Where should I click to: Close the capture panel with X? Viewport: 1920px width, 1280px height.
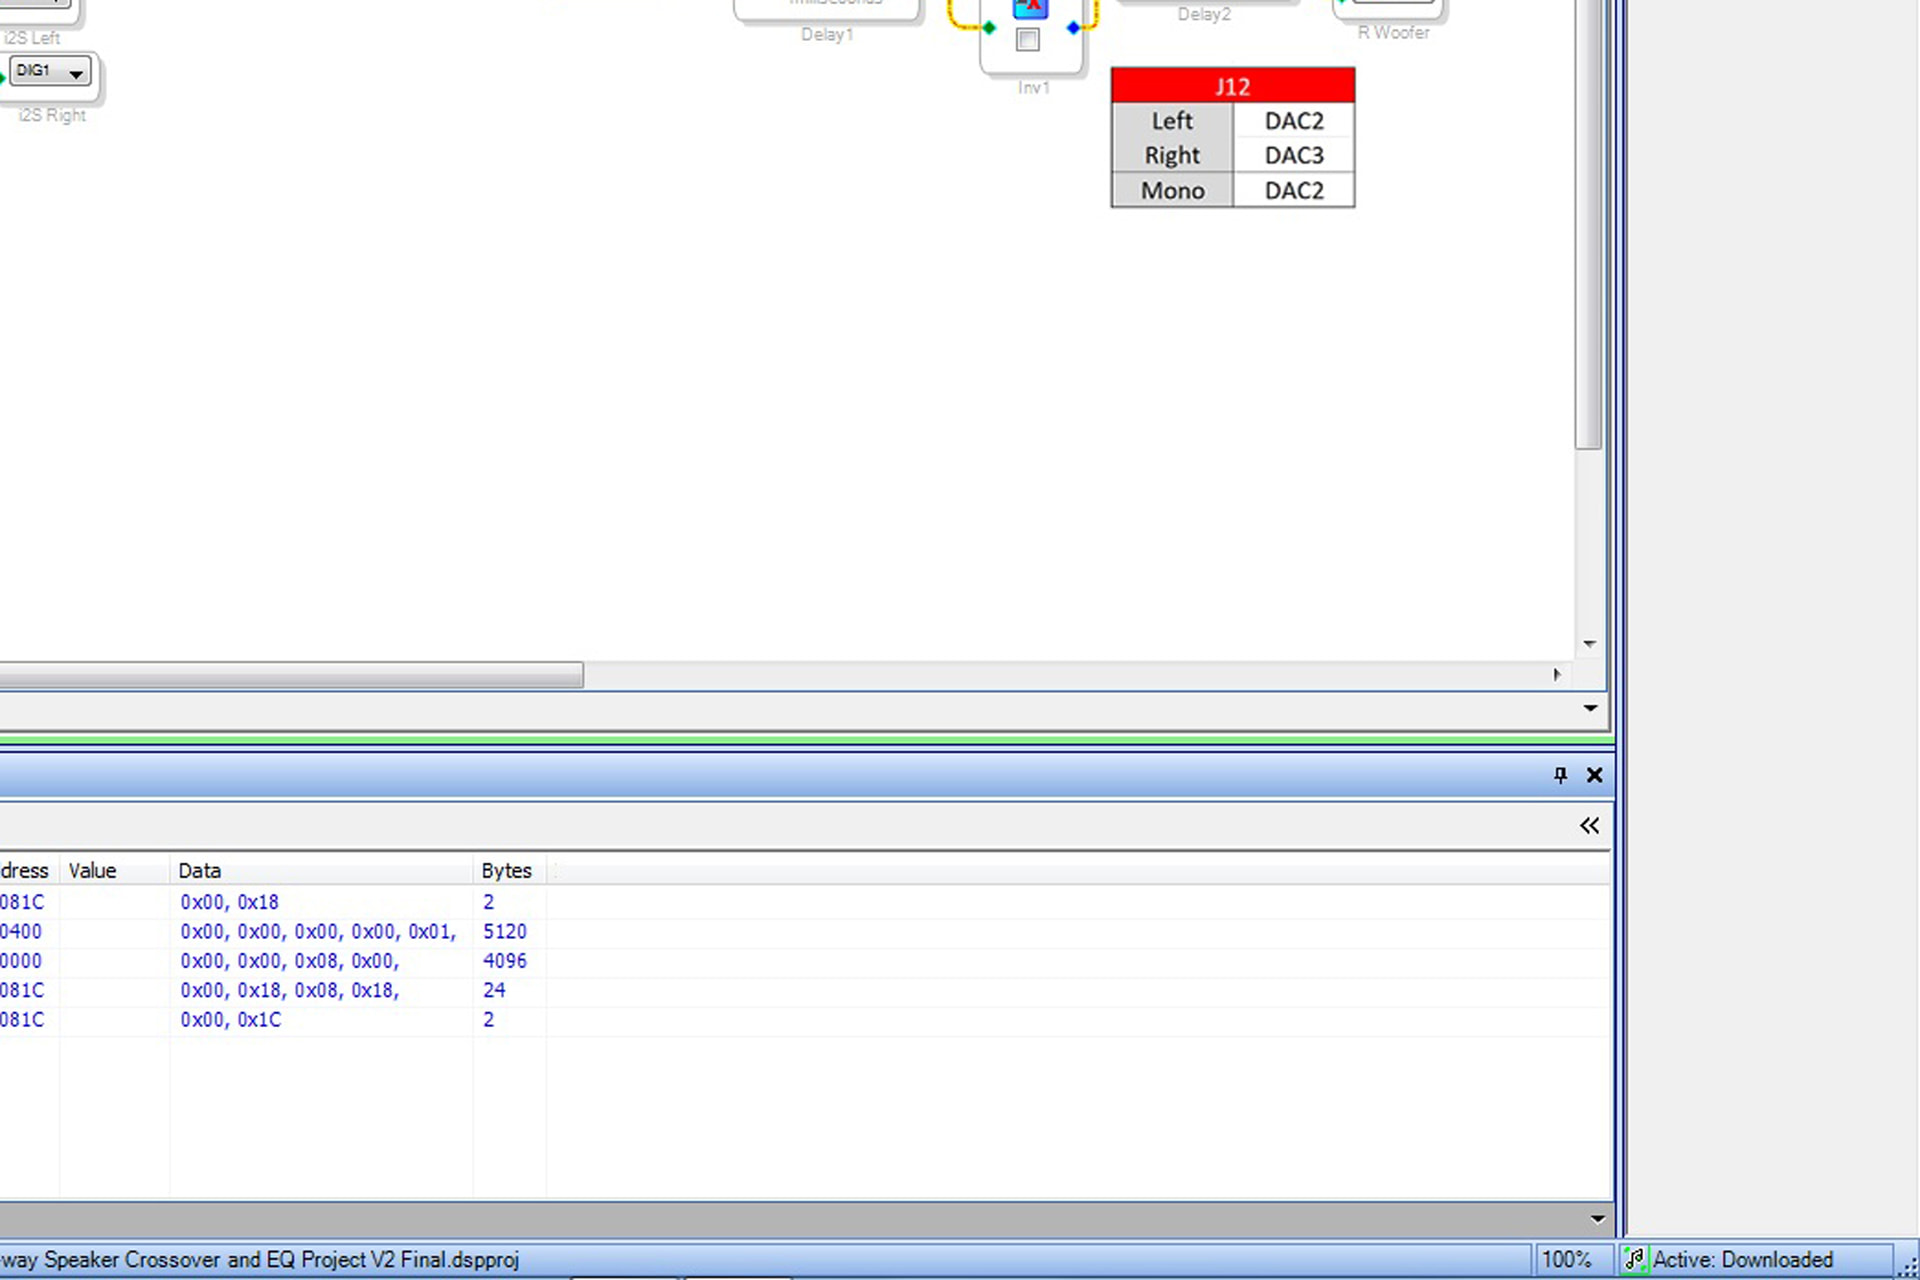(1594, 775)
